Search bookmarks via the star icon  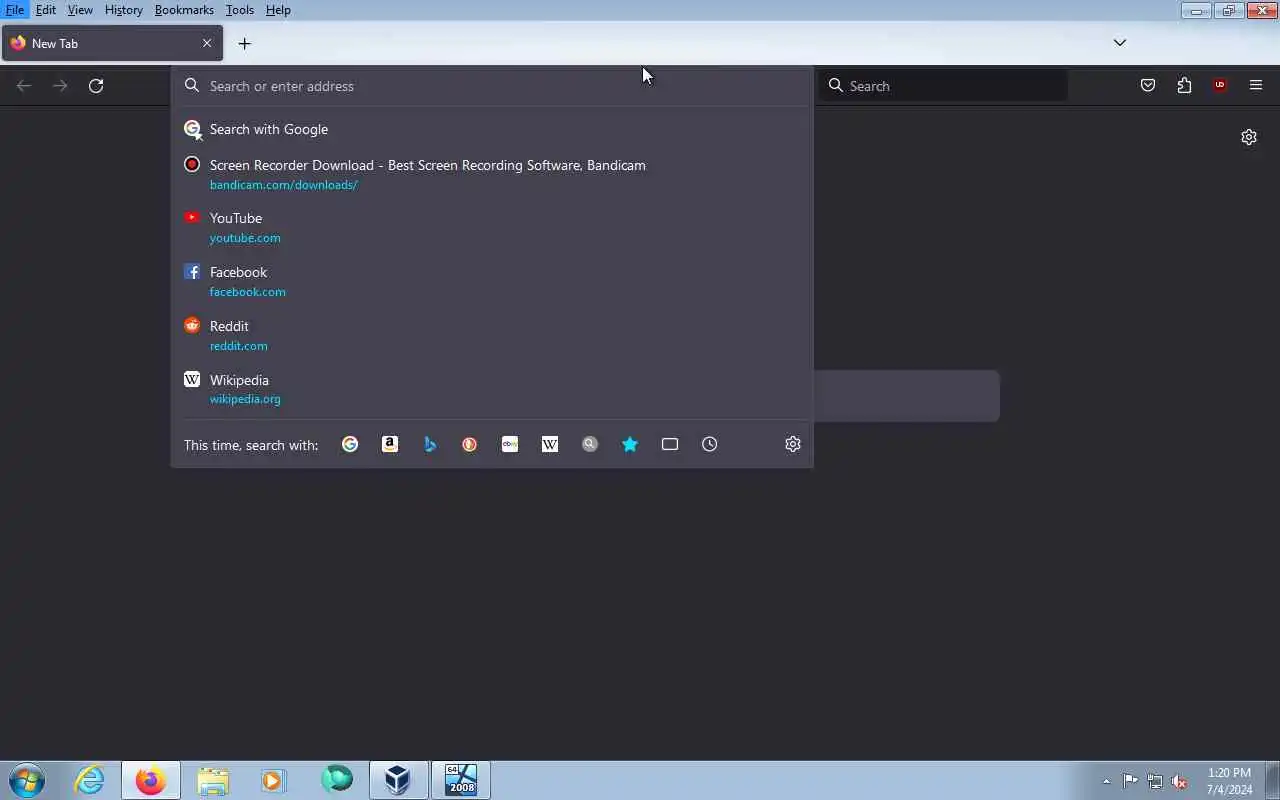click(x=630, y=444)
